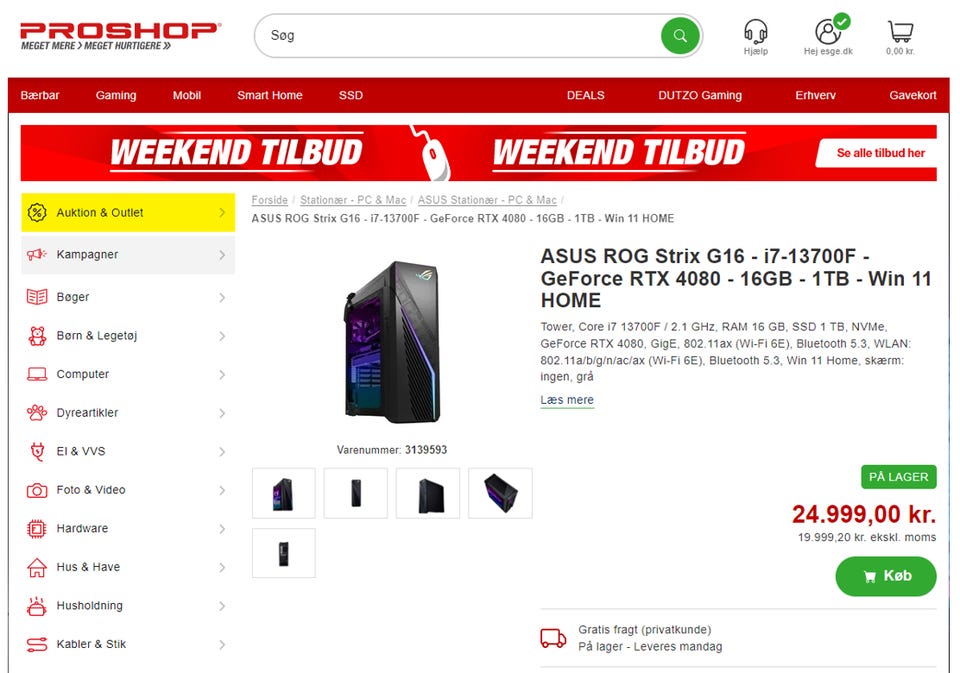
Task: Click the green Køb button
Action: point(886,576)
